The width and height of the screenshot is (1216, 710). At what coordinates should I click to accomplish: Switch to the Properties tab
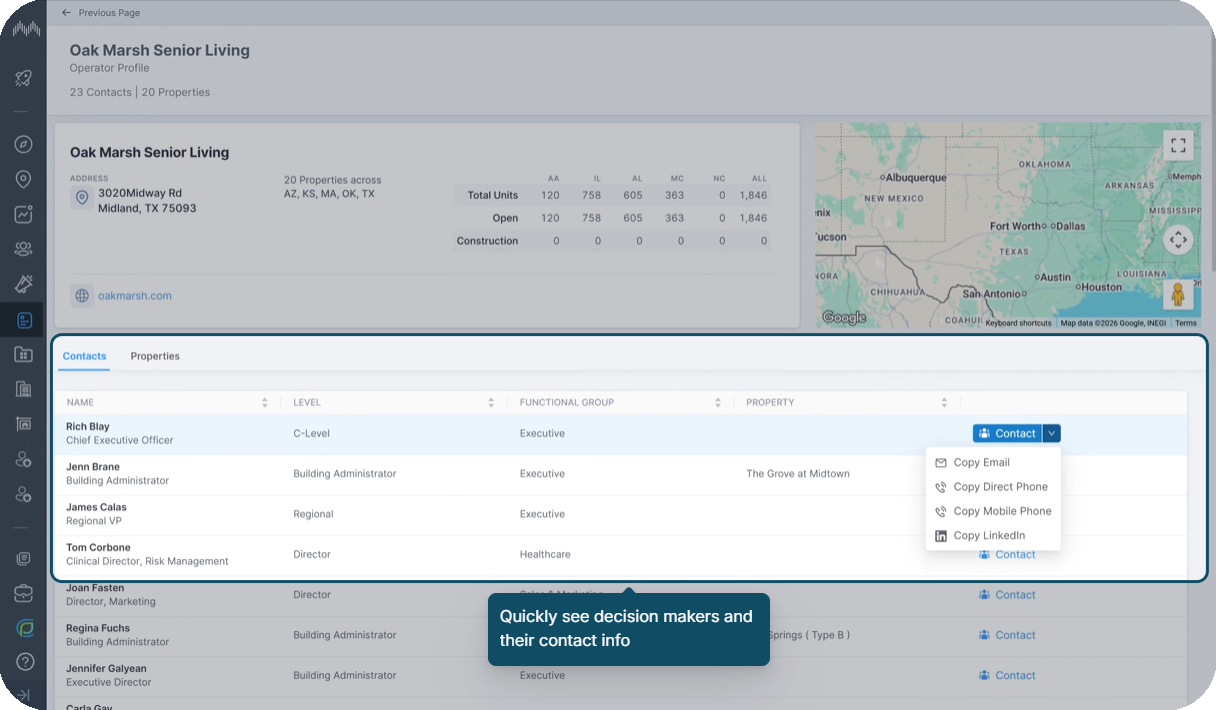[155, 356]
